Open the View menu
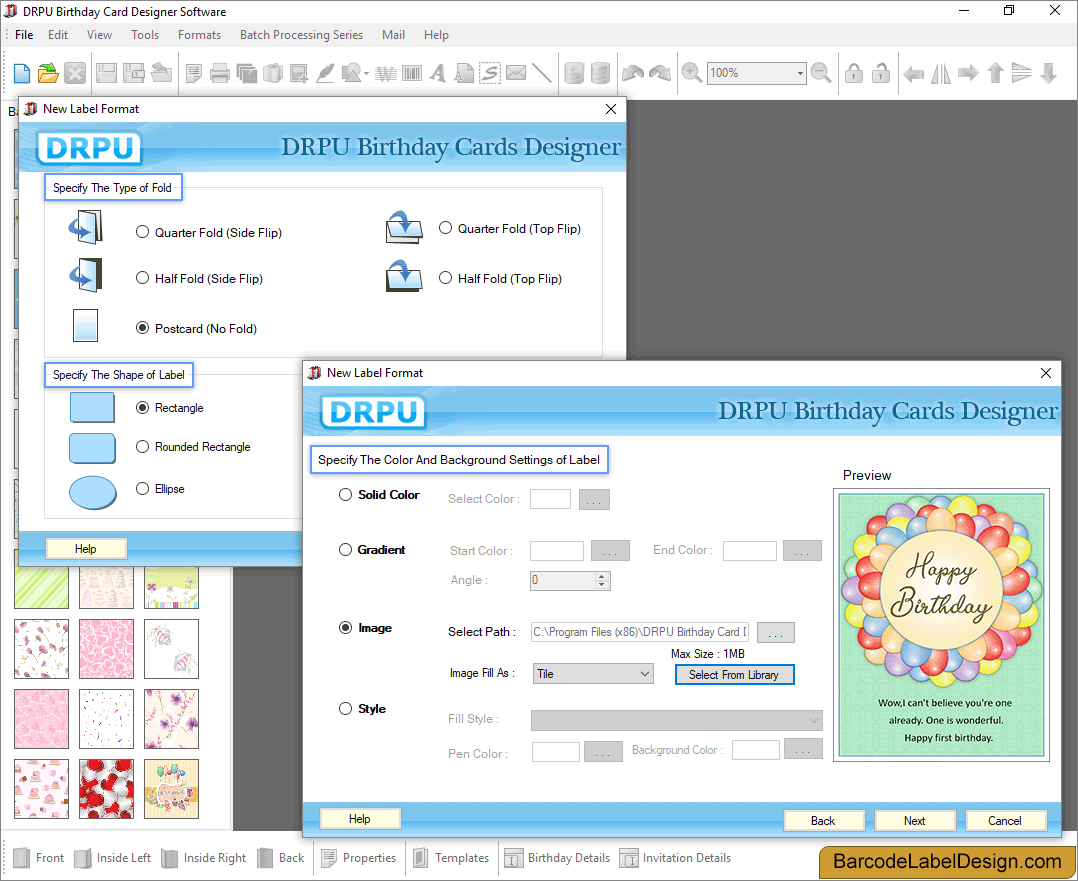This screenshot has height=881, width=1078. [99, 34]
